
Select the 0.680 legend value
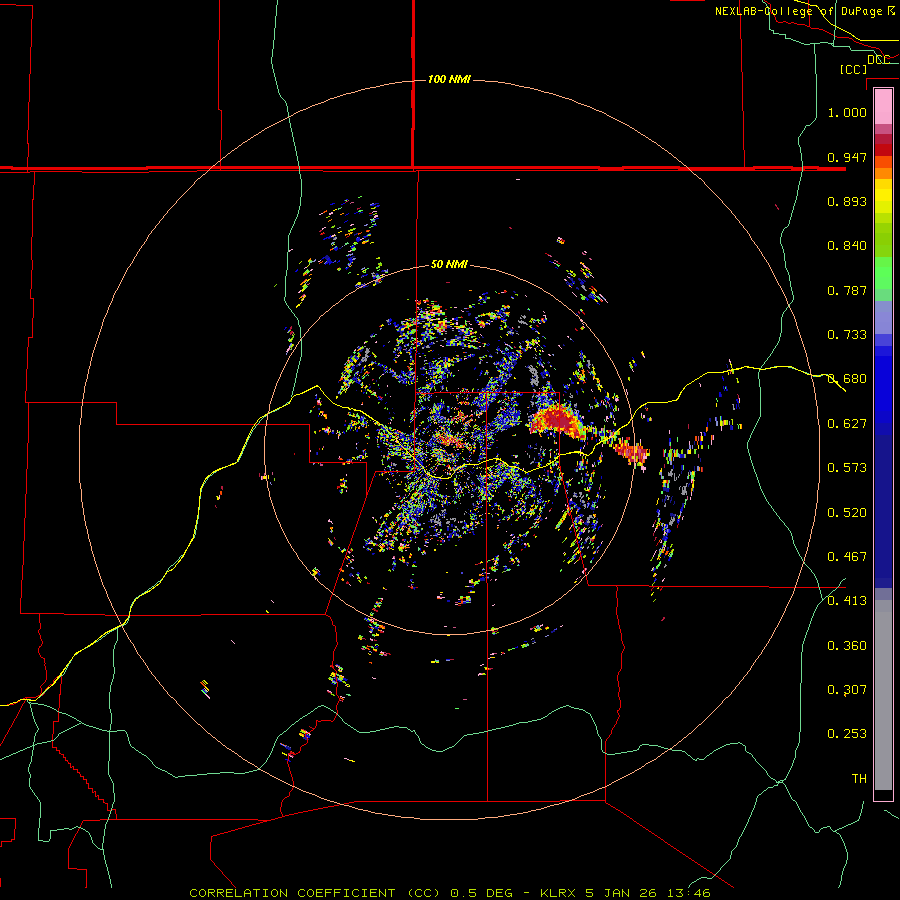847,379
